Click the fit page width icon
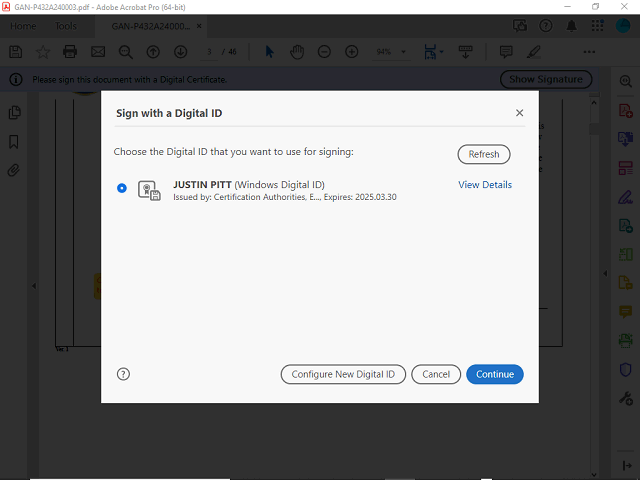This screenshot has height=480, width=640. point(430,52)
